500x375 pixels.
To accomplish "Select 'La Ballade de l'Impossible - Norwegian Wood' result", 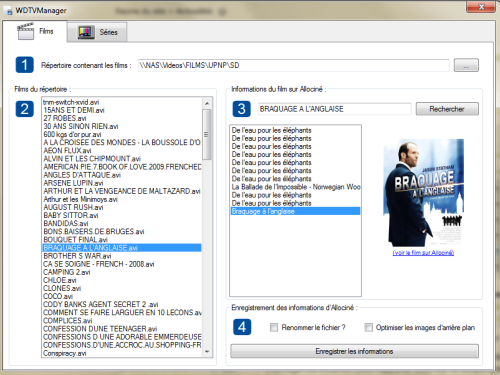I will tap(295, 187).
